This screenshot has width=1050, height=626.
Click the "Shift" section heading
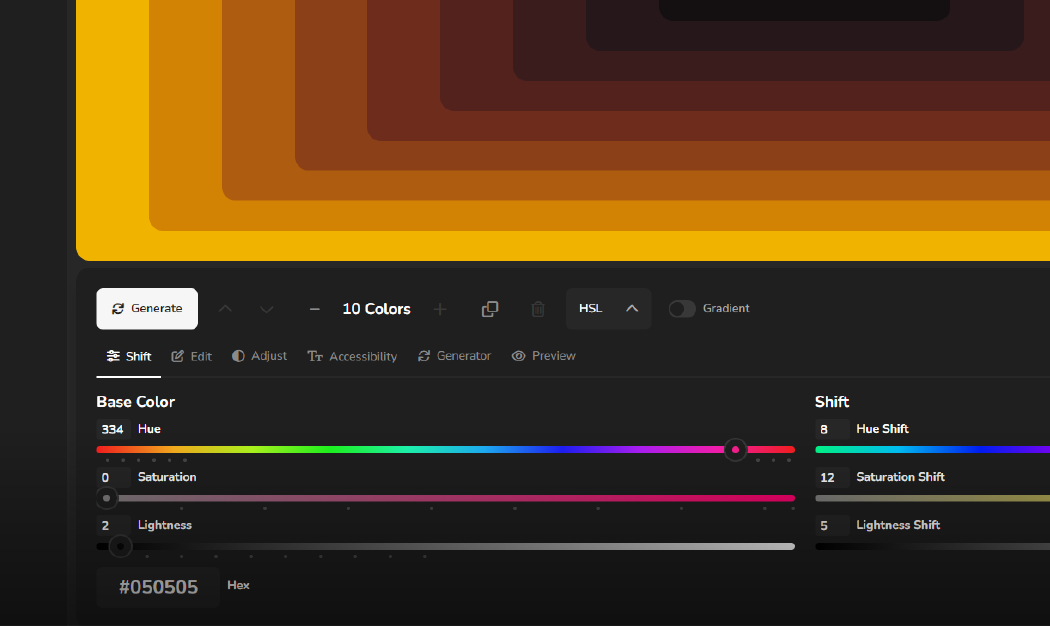point(832,402)
